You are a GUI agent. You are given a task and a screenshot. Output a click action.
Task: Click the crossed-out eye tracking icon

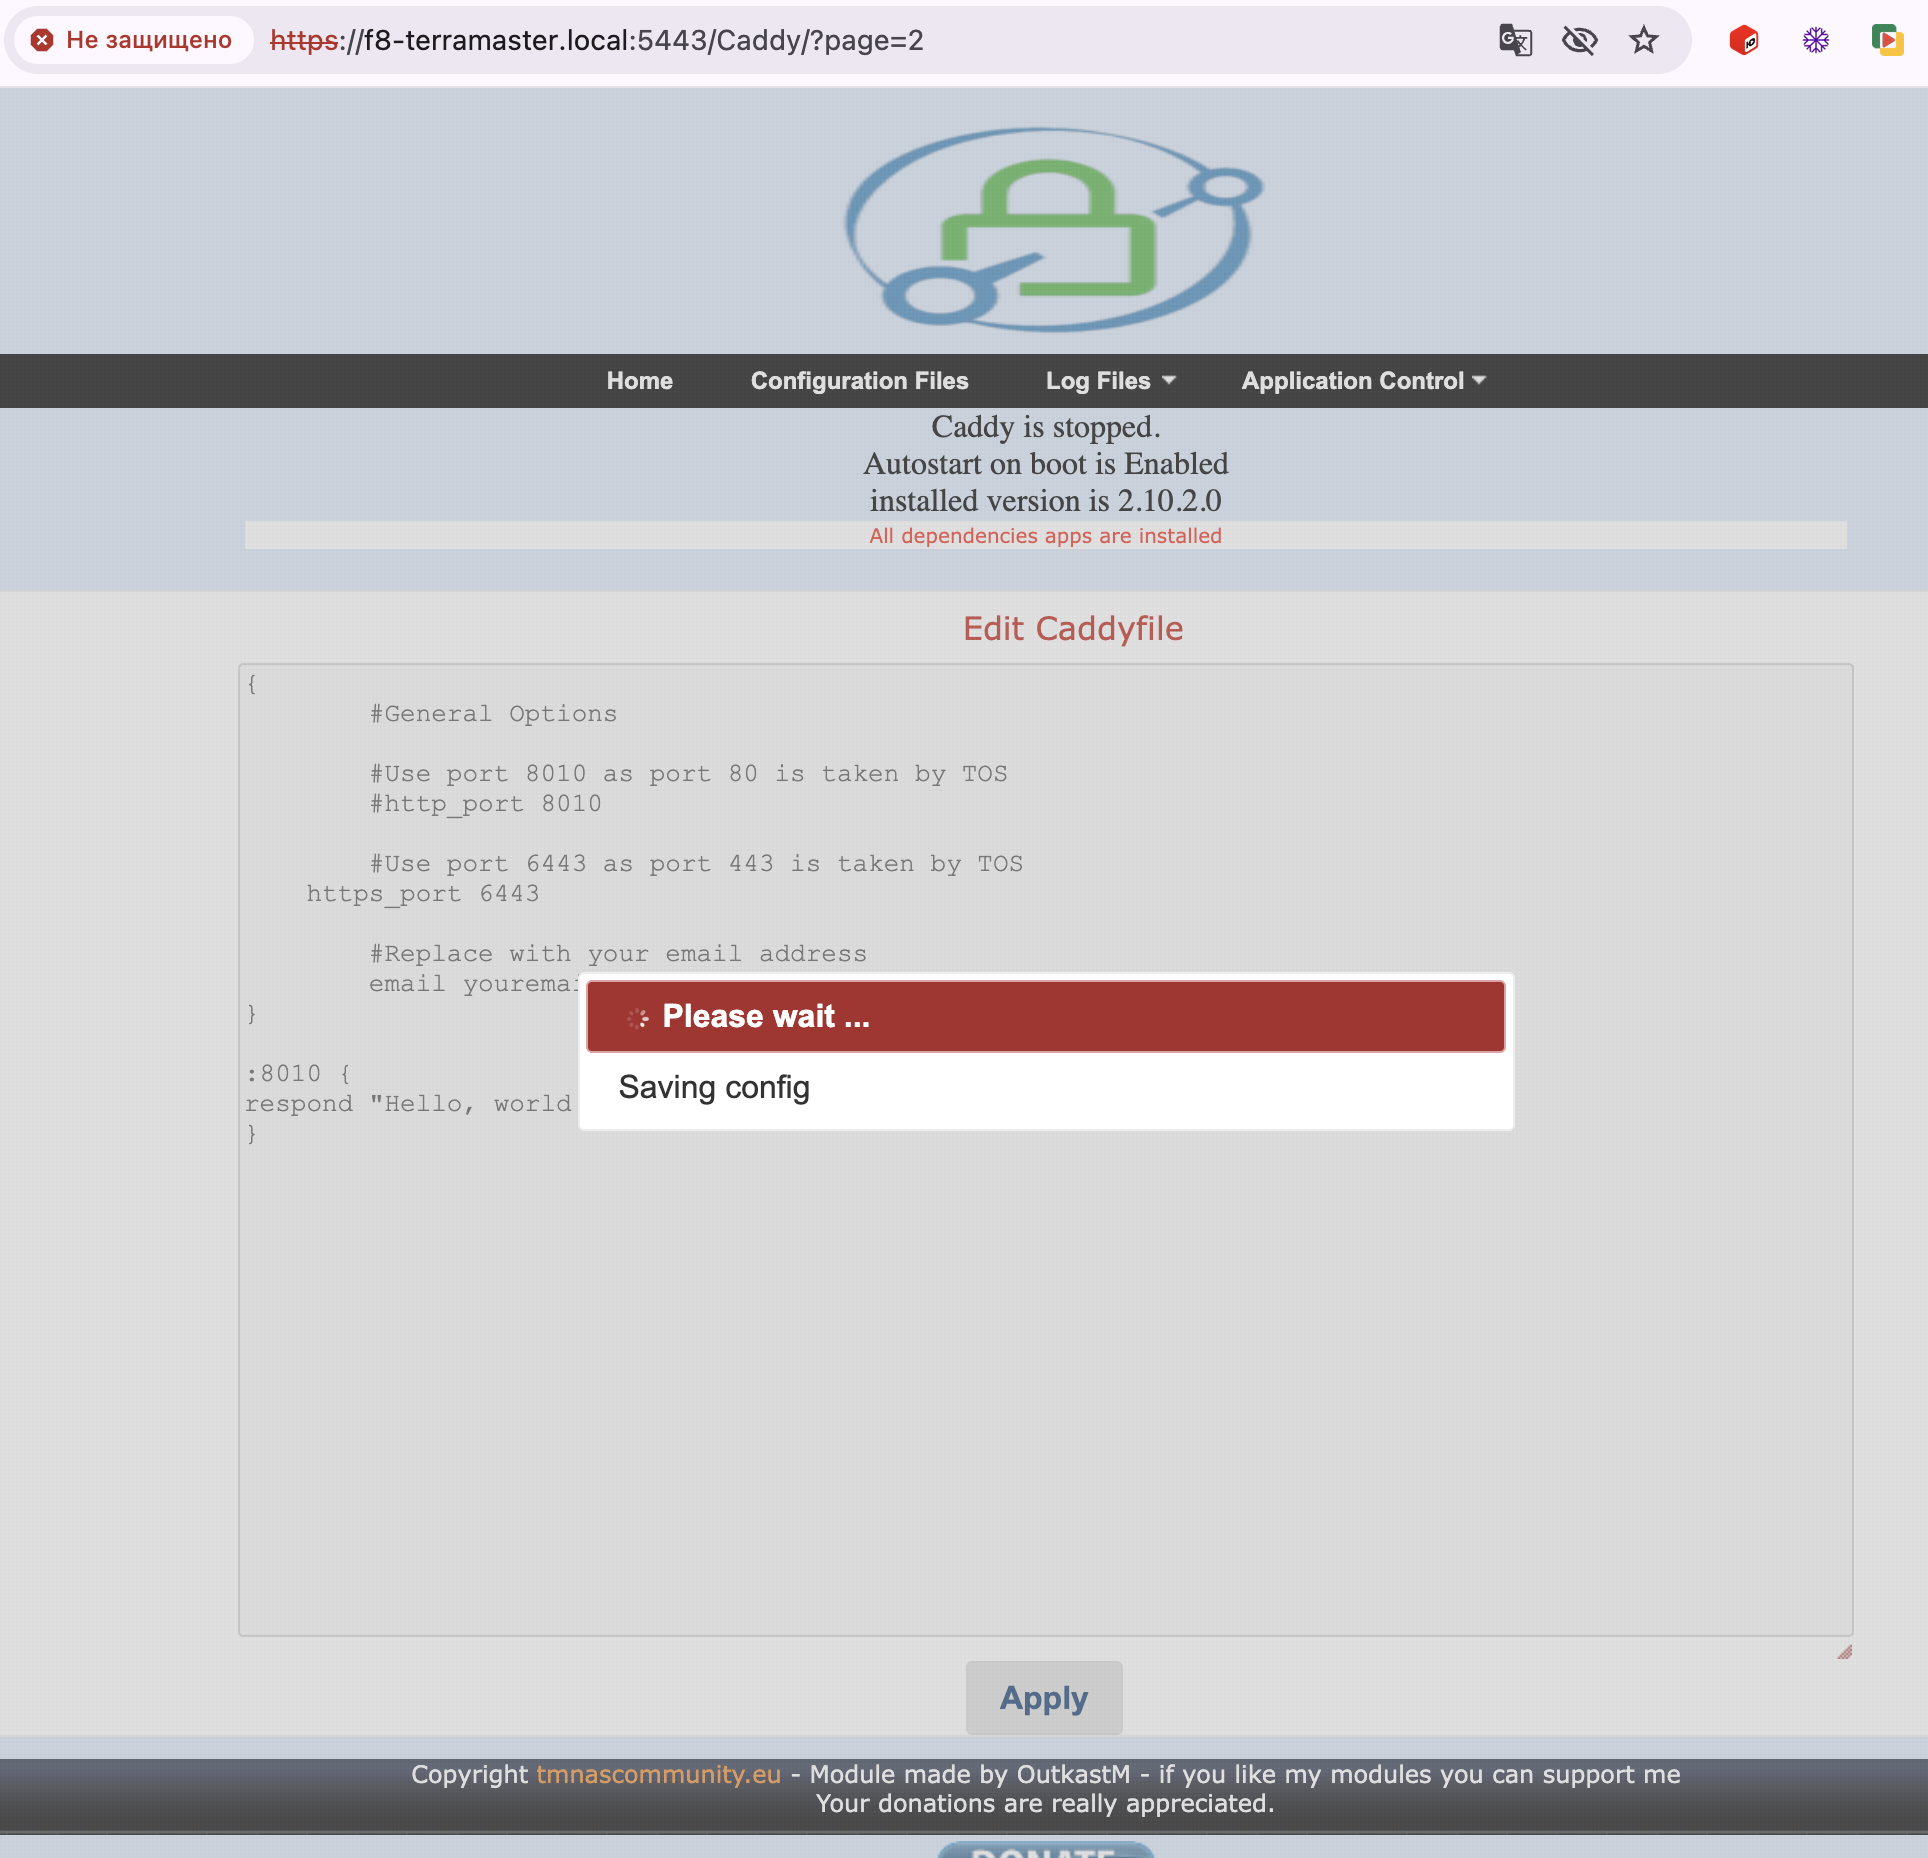point(1579,40)
